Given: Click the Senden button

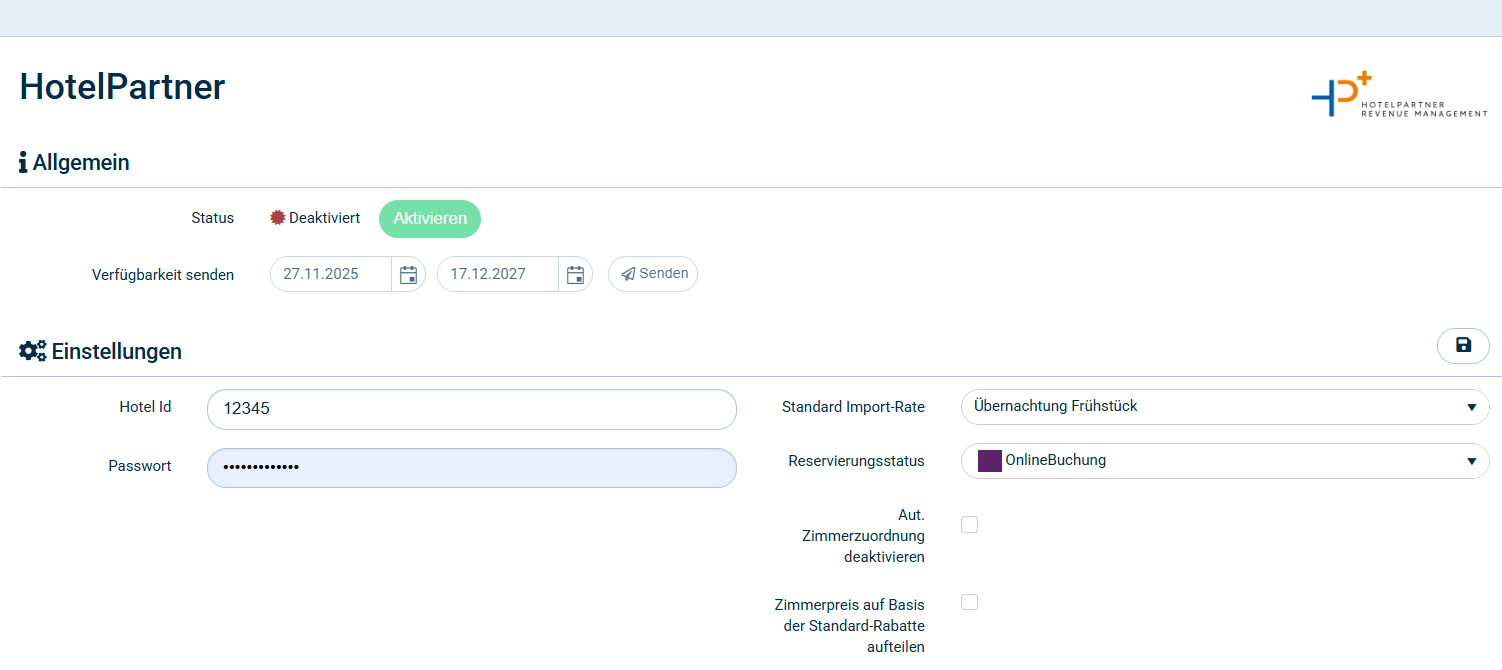Looking at the screenshot, I should (653, 274).
